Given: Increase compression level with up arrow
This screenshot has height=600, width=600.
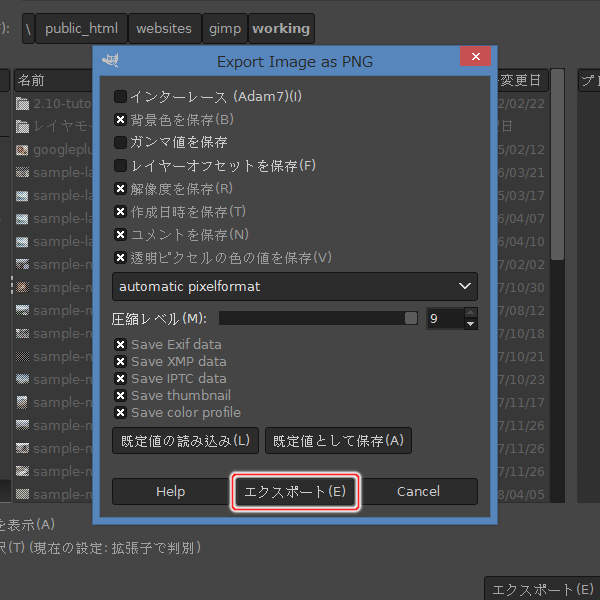Looking at the screenshot, I should tap(471, 313).
